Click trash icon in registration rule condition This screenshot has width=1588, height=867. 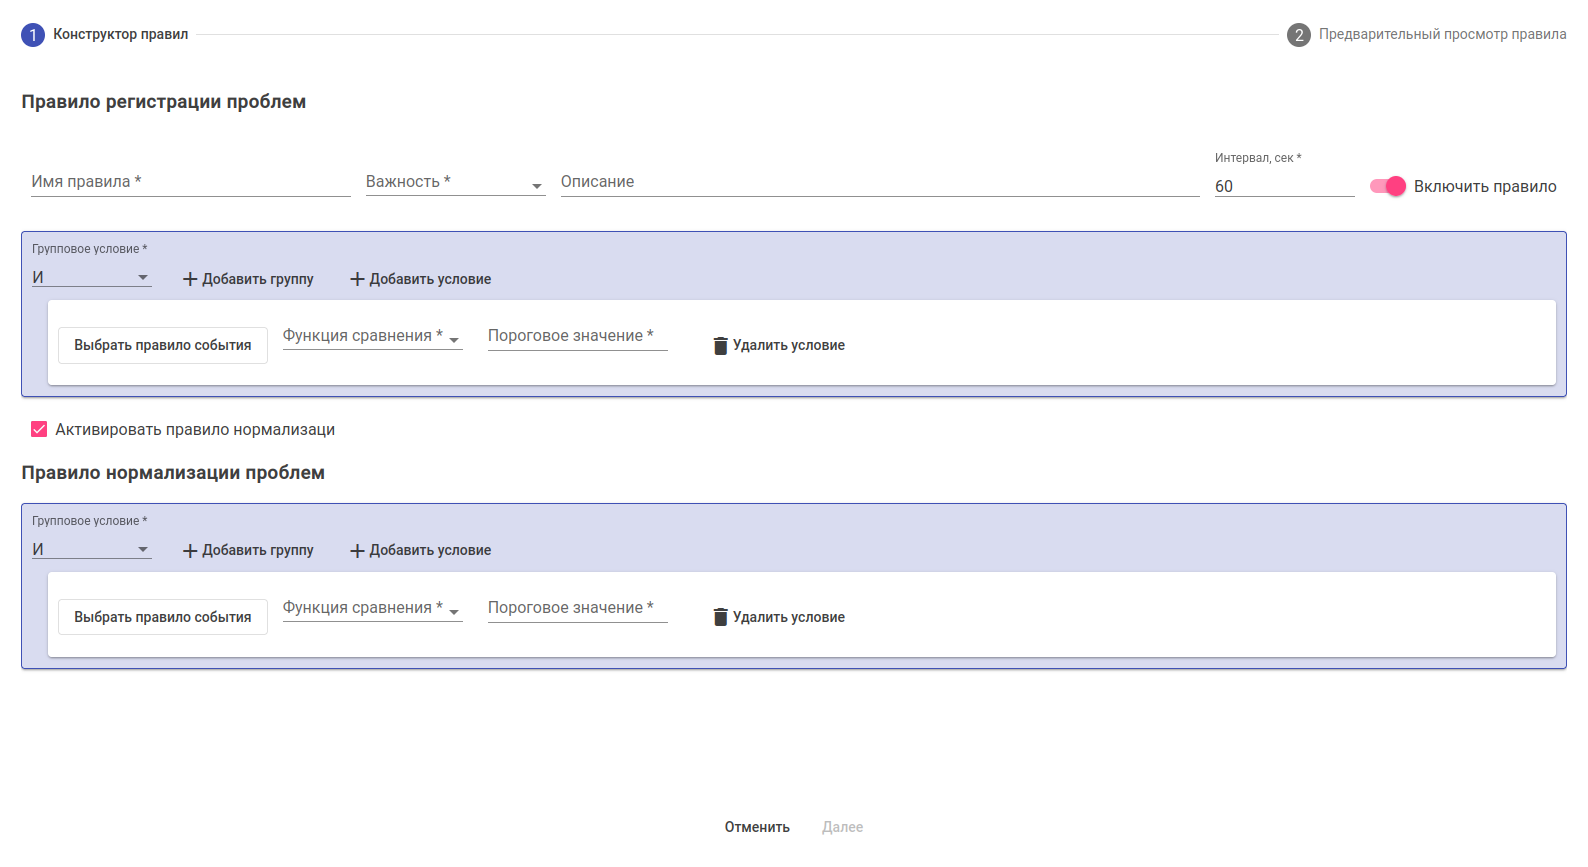(720, 346)
